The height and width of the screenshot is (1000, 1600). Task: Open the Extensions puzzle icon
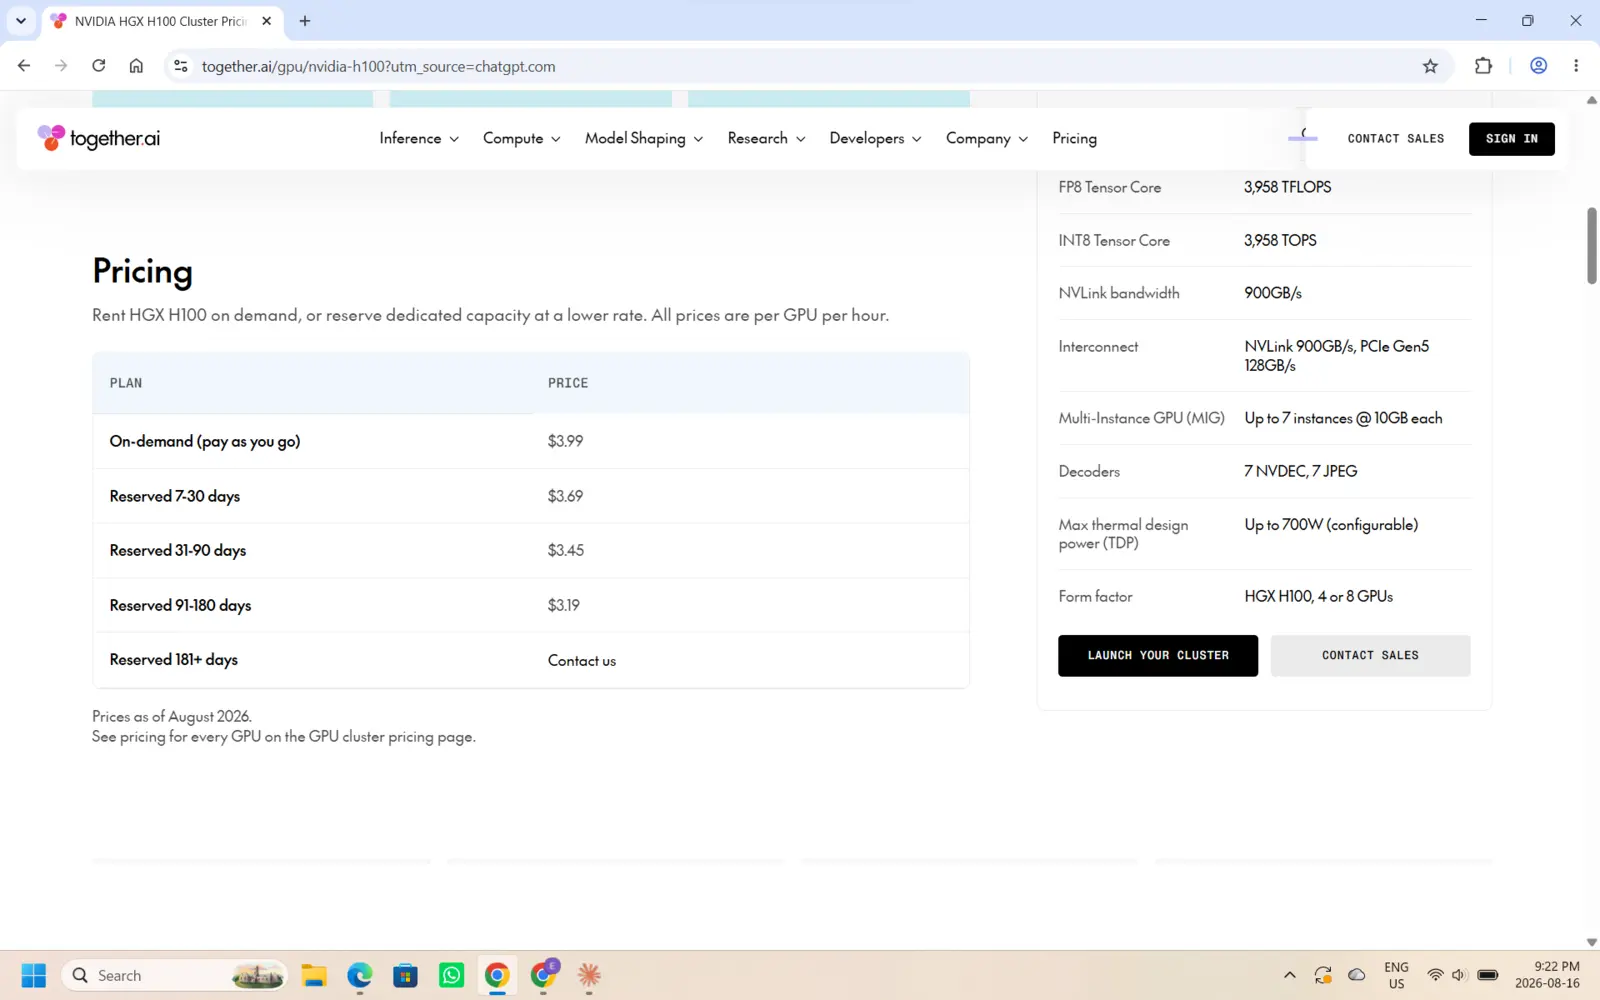[x=1483, y=66]
